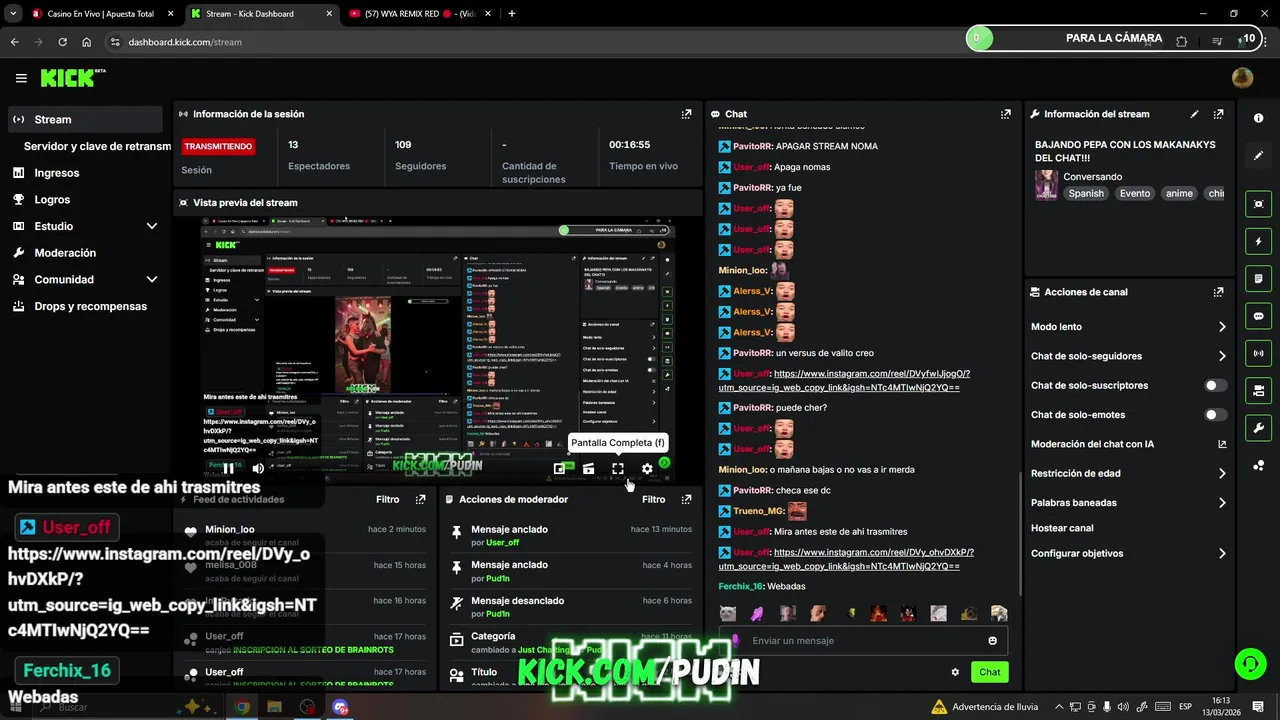Expand the Comunidad sidebar section
This screenshot has height=720, width=1280.
coord(152,280)
